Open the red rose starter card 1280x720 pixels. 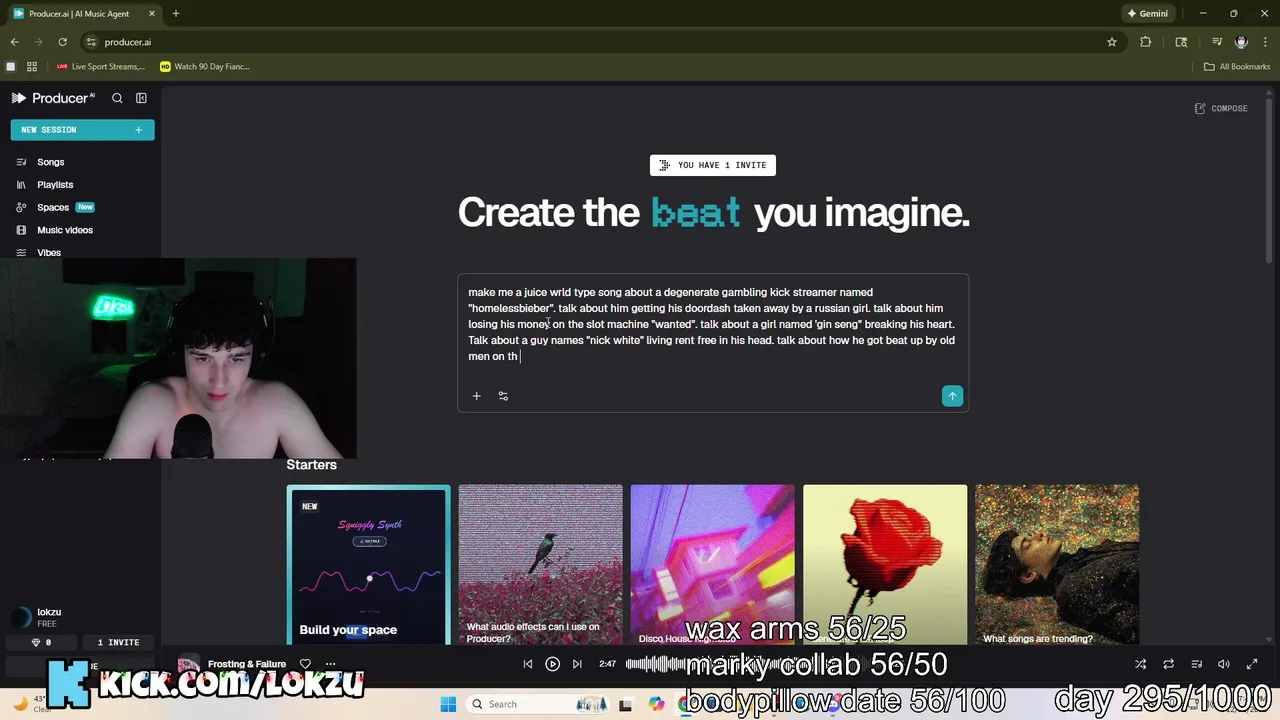[x=885, y=565]
